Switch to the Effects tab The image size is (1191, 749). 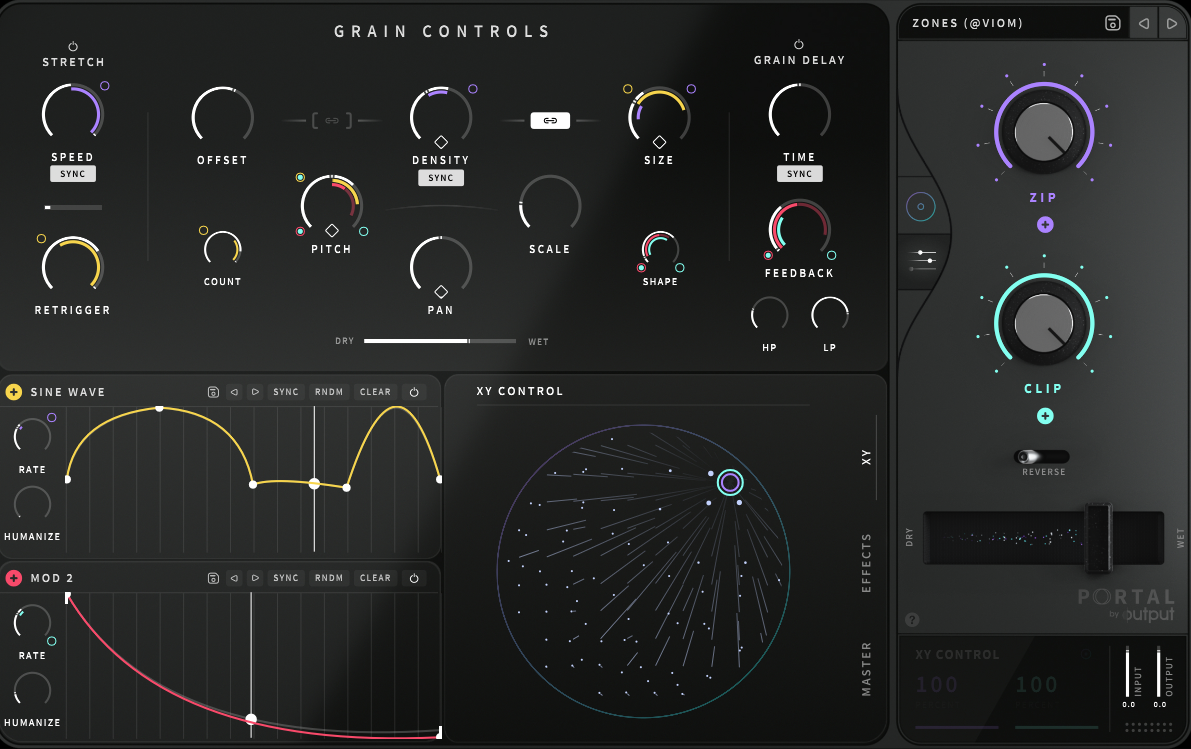pyautogui.click(x=867, y=563)
